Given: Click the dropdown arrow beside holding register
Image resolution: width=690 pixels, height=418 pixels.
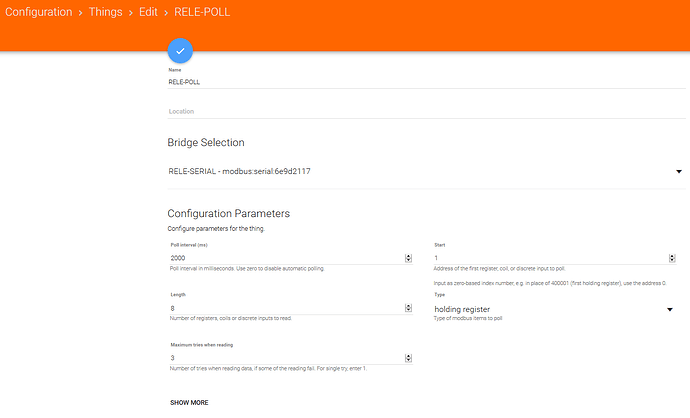Looking at the screenshot, I should coord(669,310).
